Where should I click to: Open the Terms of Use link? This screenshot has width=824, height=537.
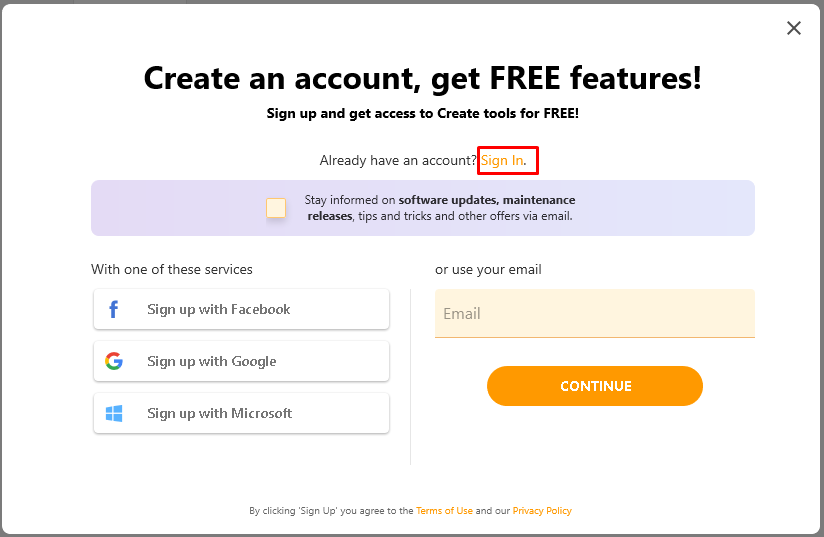pyautogui.click(x=444, y=511)
